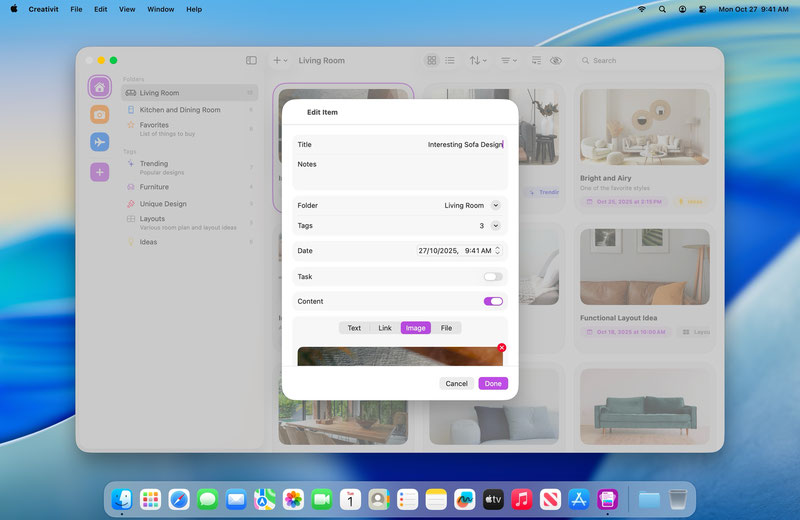Toggle the eye visibility icon in toolbar
Image resolution: width=800 pixels, height=520 pixels.
(x=556, y=61)
